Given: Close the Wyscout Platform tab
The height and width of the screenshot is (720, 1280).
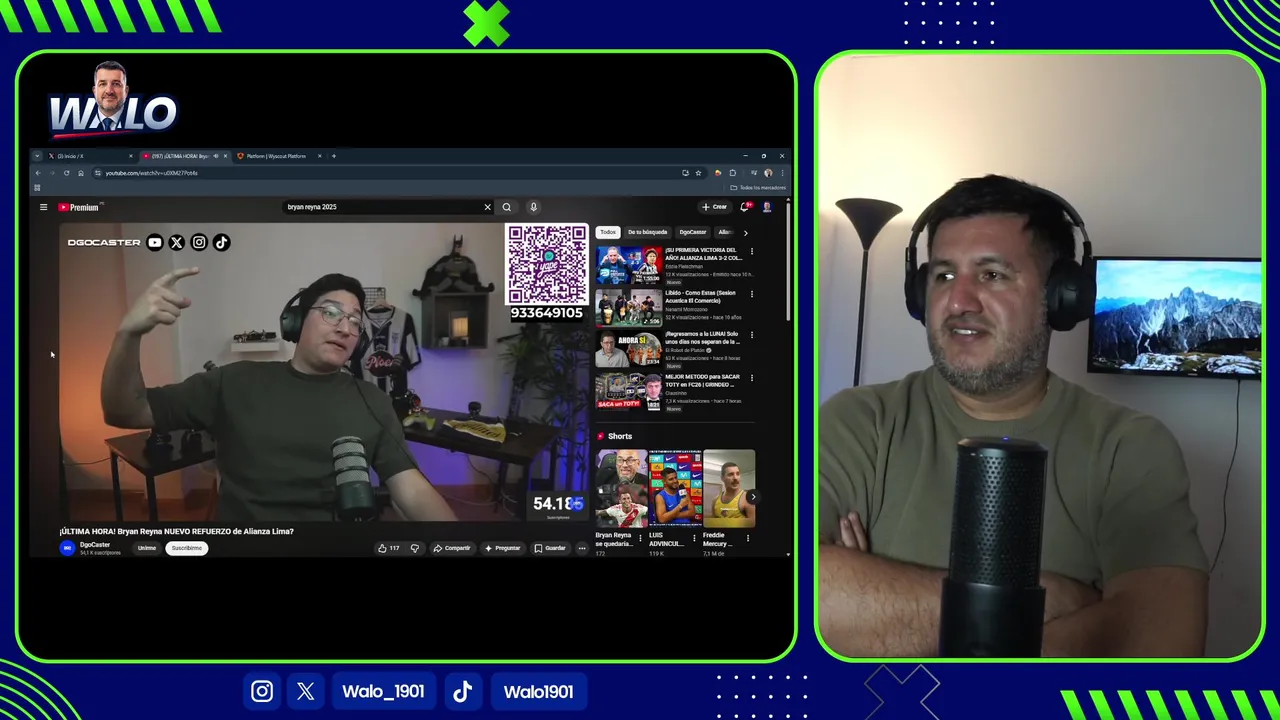Looking at the screenshot, I should pyautogui.click(x=319, y=156).
